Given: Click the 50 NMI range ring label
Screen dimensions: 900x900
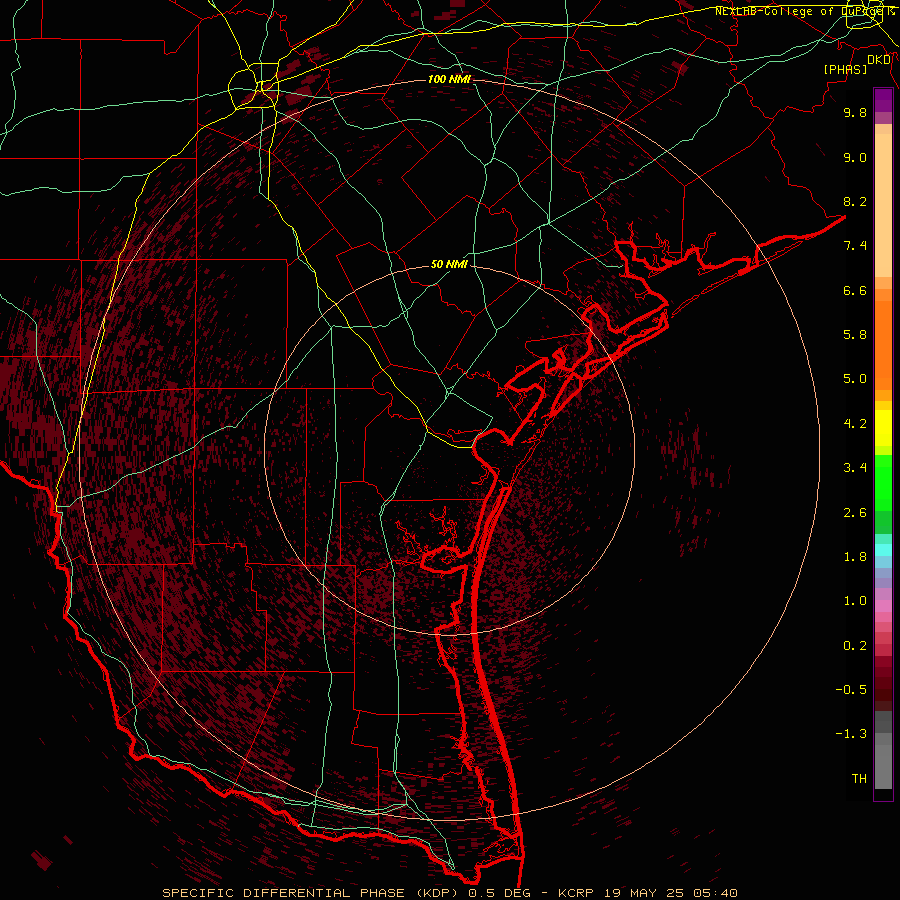Looking at the screenshot, I should (x=449, y=264).
